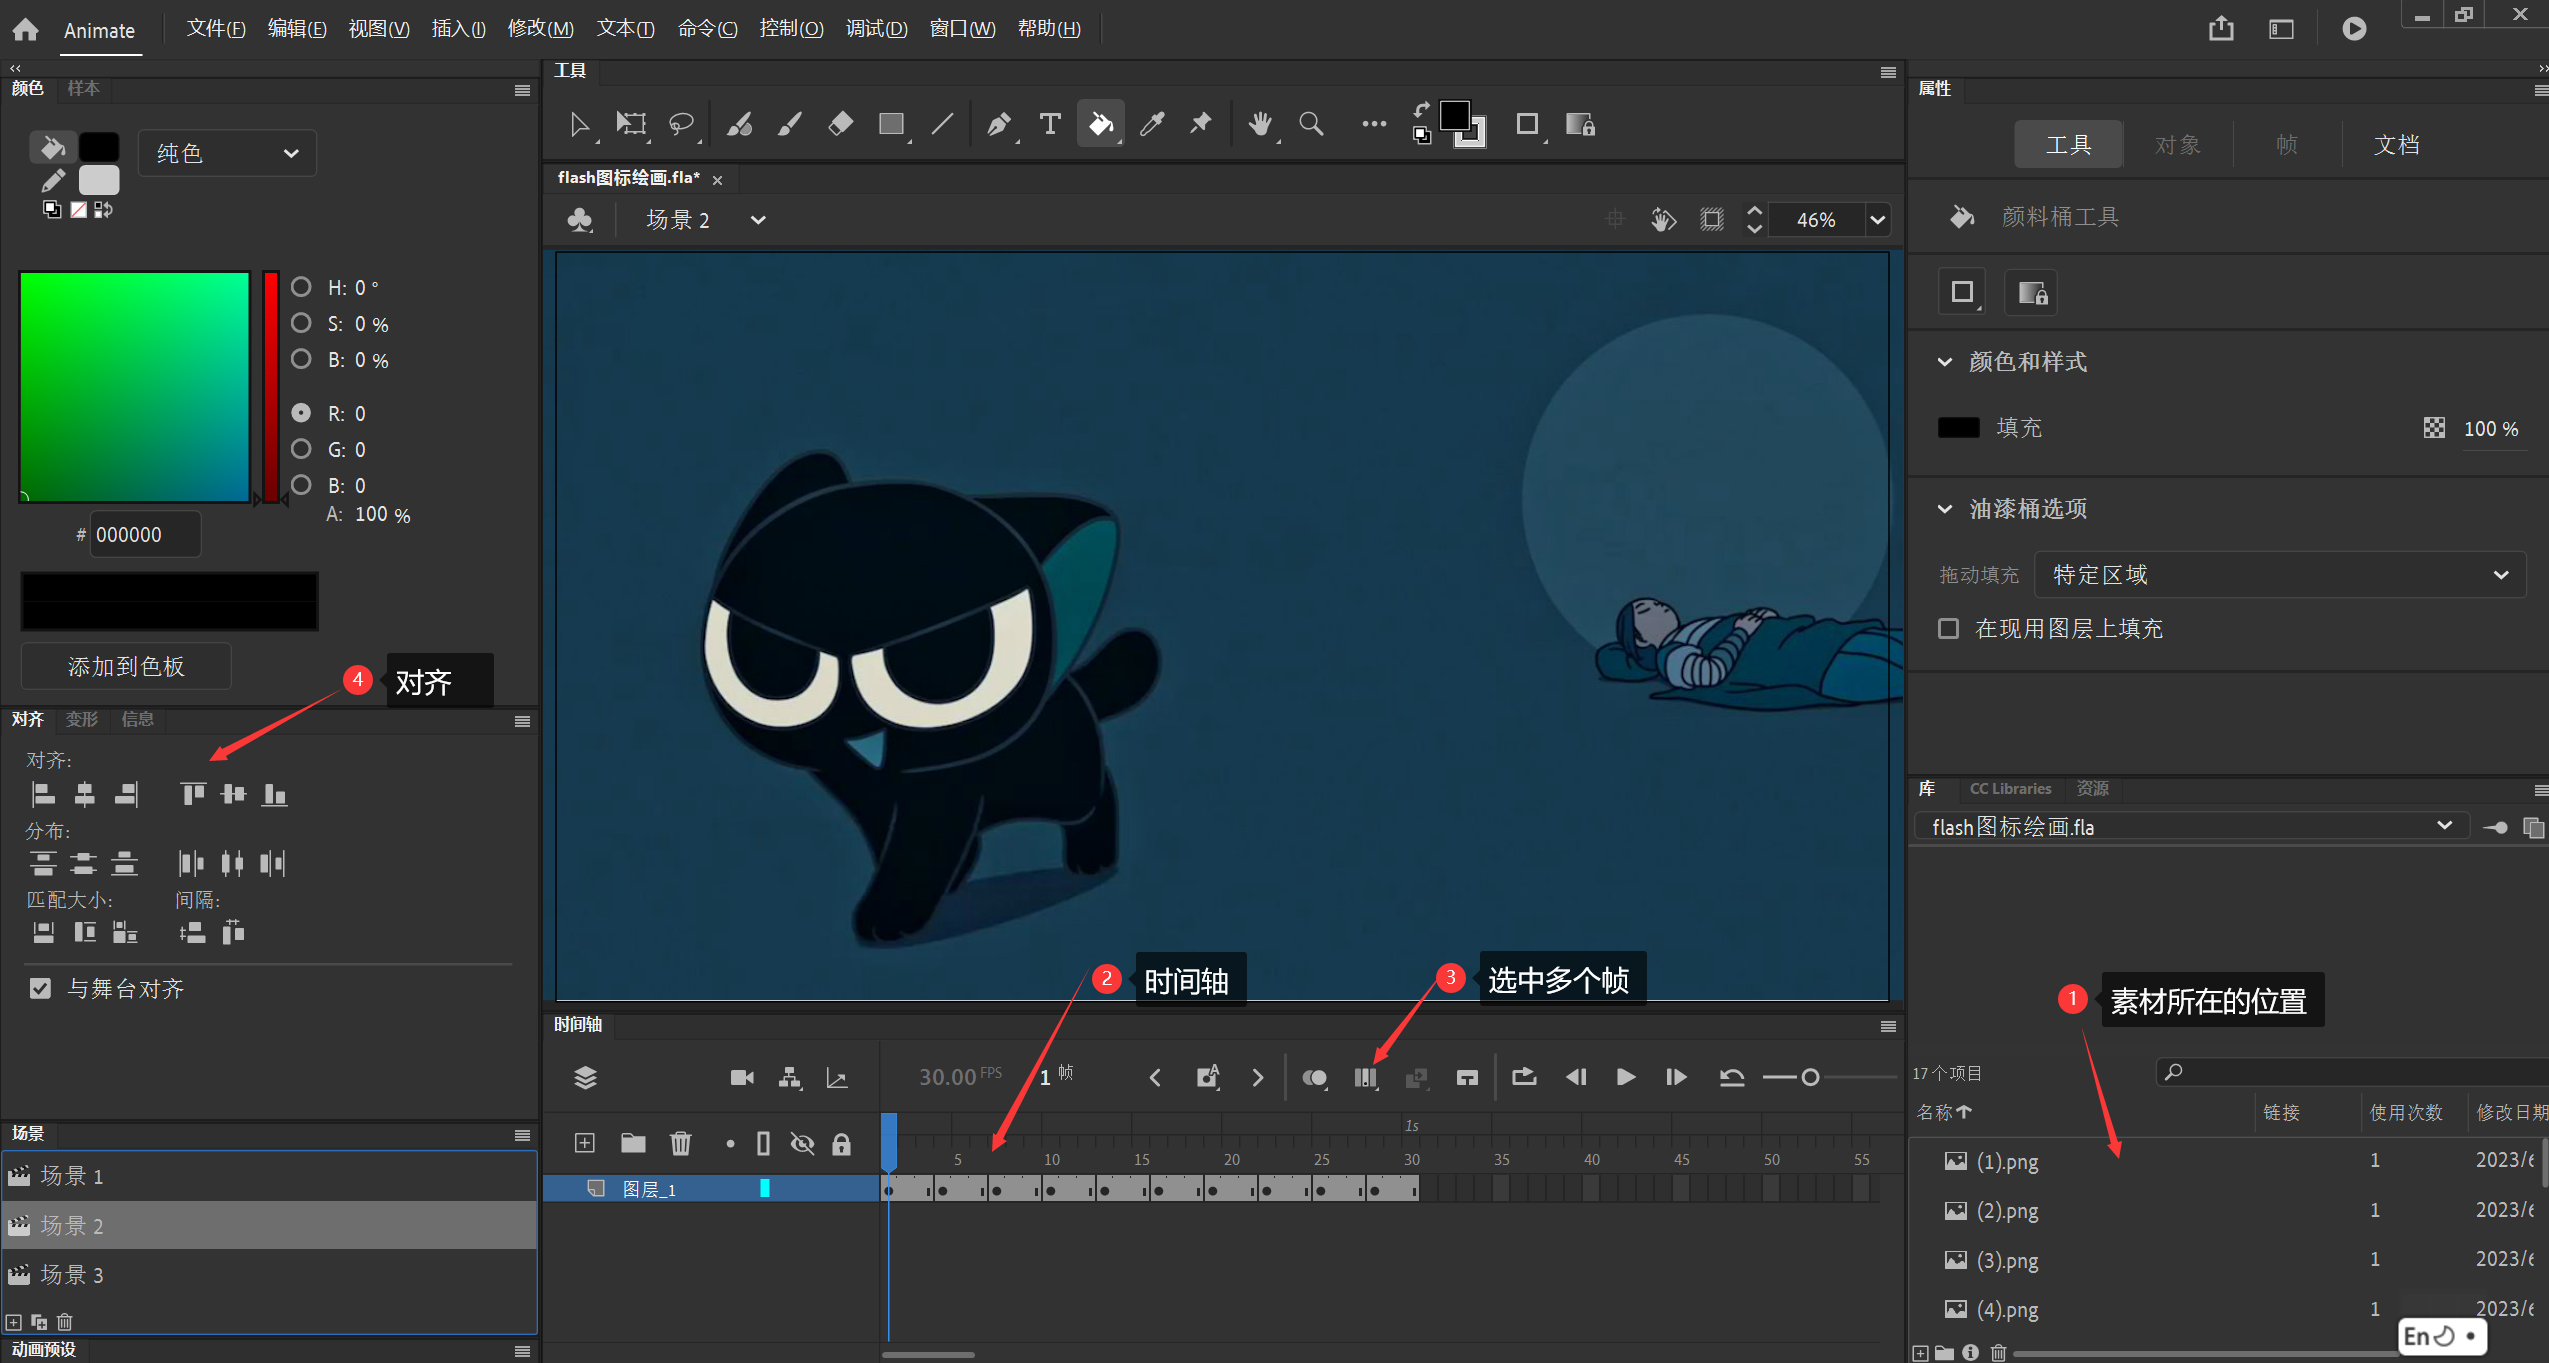Image resolution: width=2549 pixels, height=1363 pixels.
Task: Click the black 填充 color swatch in properties
Action: coord(1958,428)
